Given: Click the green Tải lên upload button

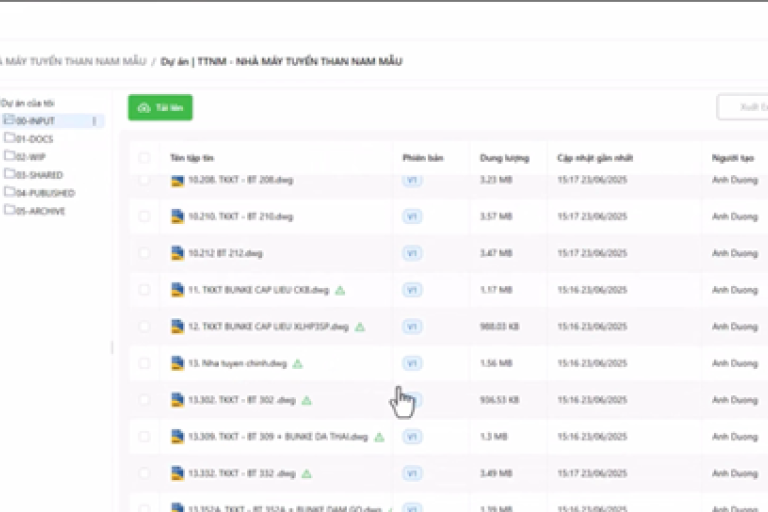Looking at the screenshot, I should pos(160,108).
